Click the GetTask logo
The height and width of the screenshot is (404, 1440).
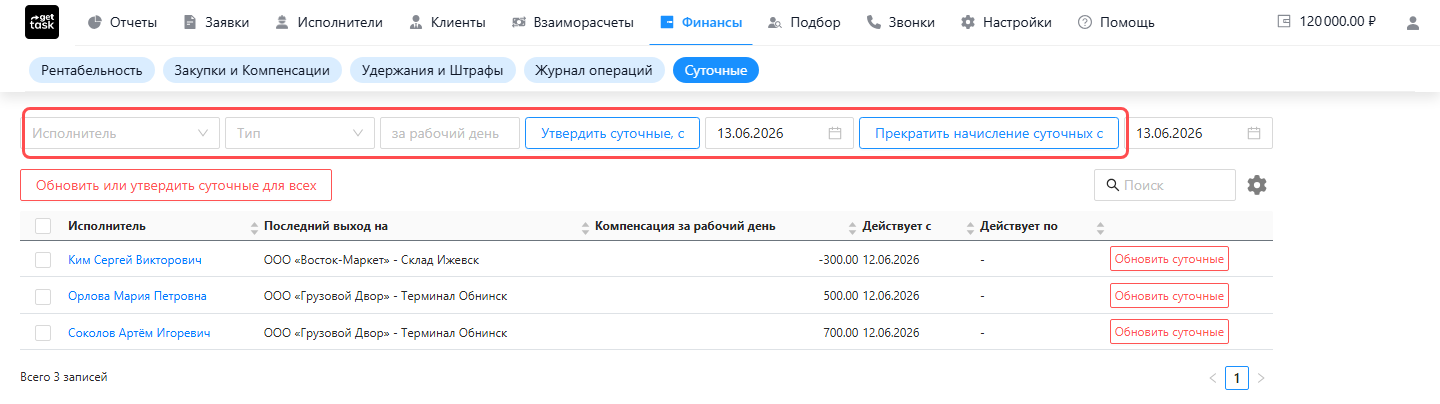coord(42,22)
